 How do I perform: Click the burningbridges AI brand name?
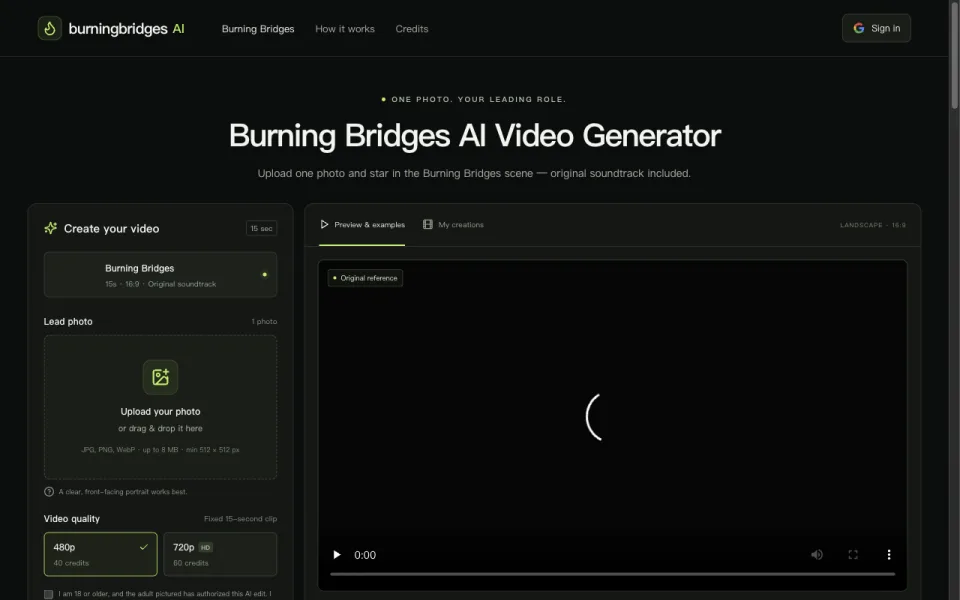point(126,29)
